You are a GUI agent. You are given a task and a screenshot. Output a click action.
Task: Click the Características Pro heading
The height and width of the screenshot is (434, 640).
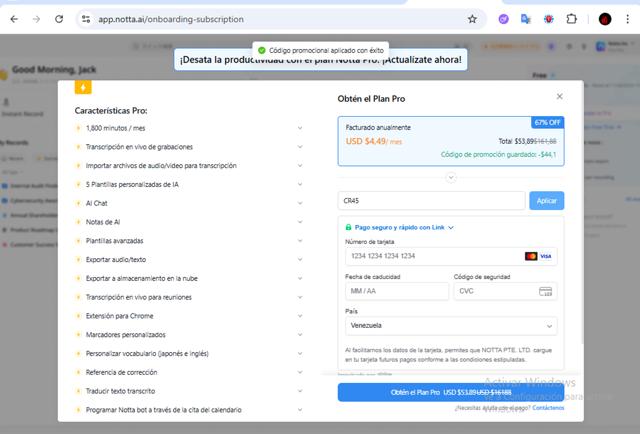(111, 111)
